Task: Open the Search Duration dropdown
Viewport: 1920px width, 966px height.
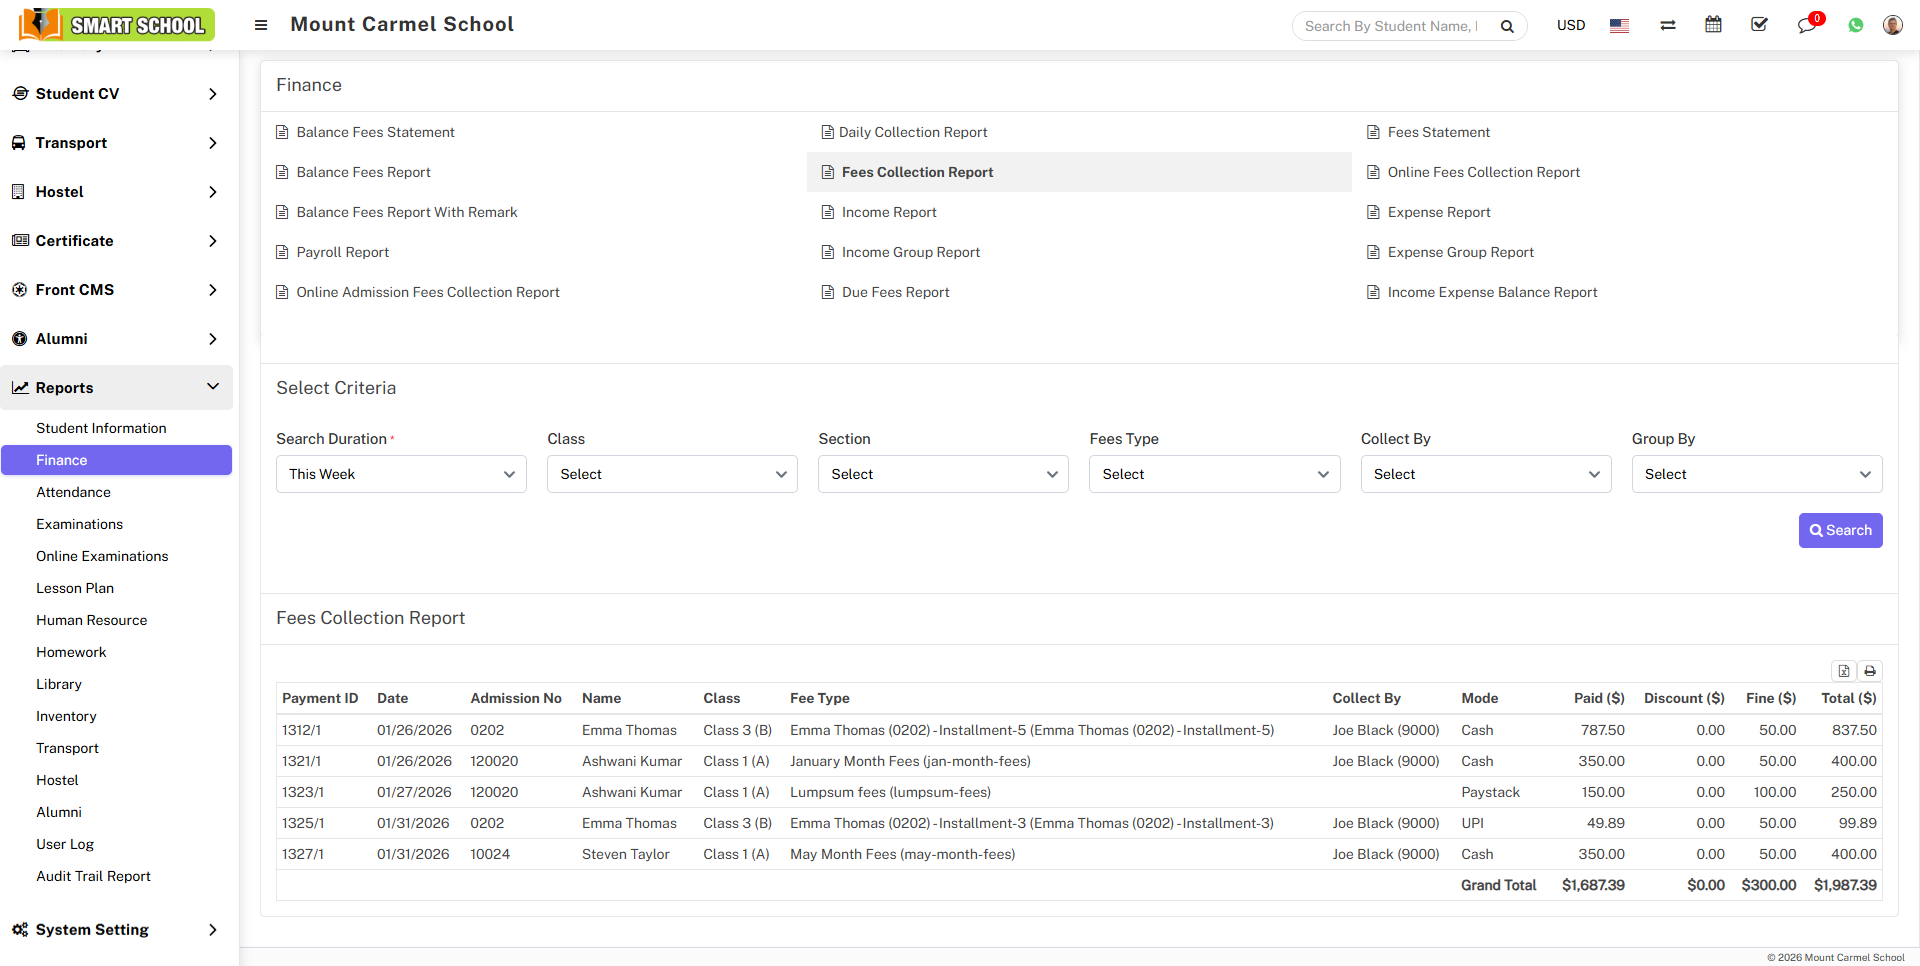Action: pos(401,474)
